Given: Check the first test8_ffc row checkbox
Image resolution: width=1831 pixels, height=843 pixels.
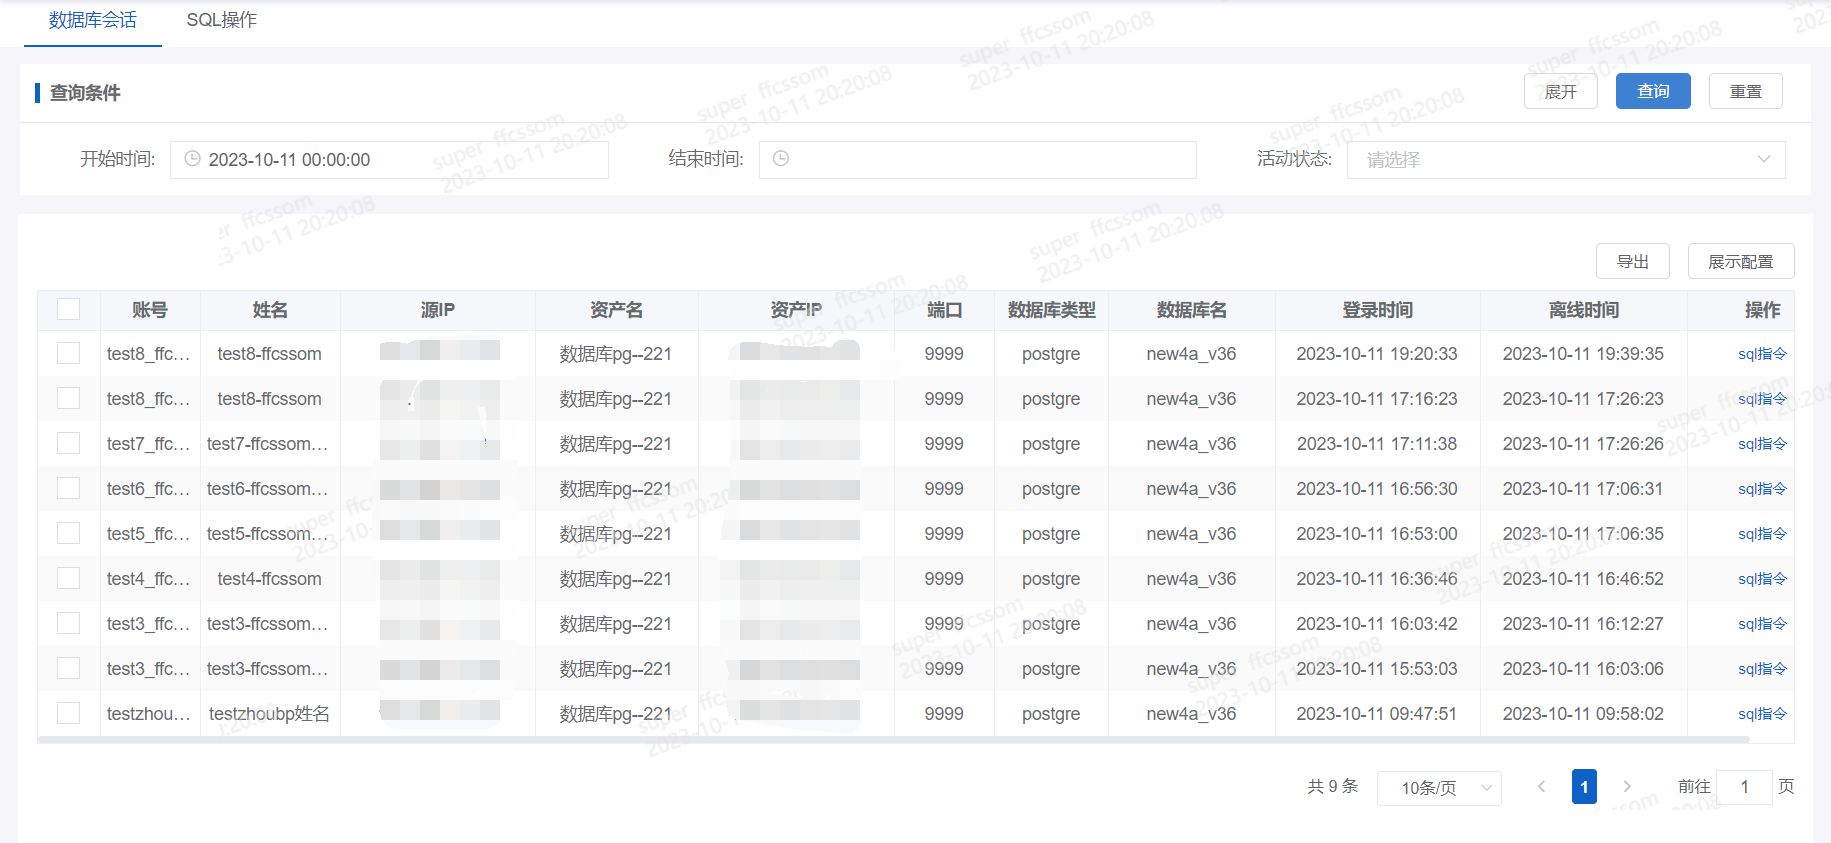Looking at the screenshot, I should pyautogui.click(x=69, y=353).
